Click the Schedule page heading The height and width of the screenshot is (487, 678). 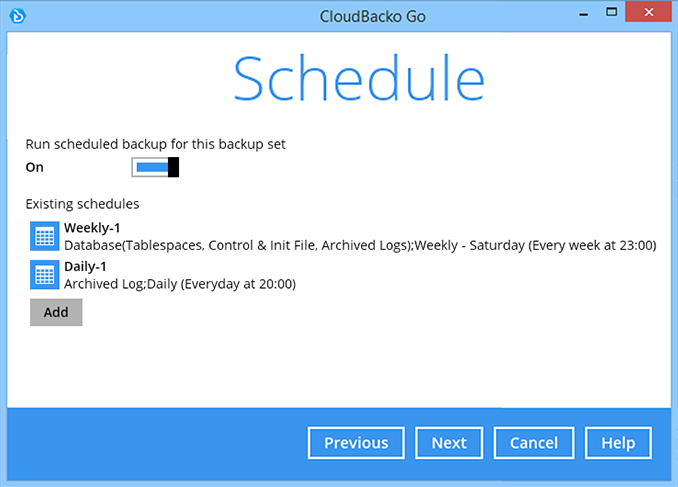pyautogui.click(x=359, y=78)
